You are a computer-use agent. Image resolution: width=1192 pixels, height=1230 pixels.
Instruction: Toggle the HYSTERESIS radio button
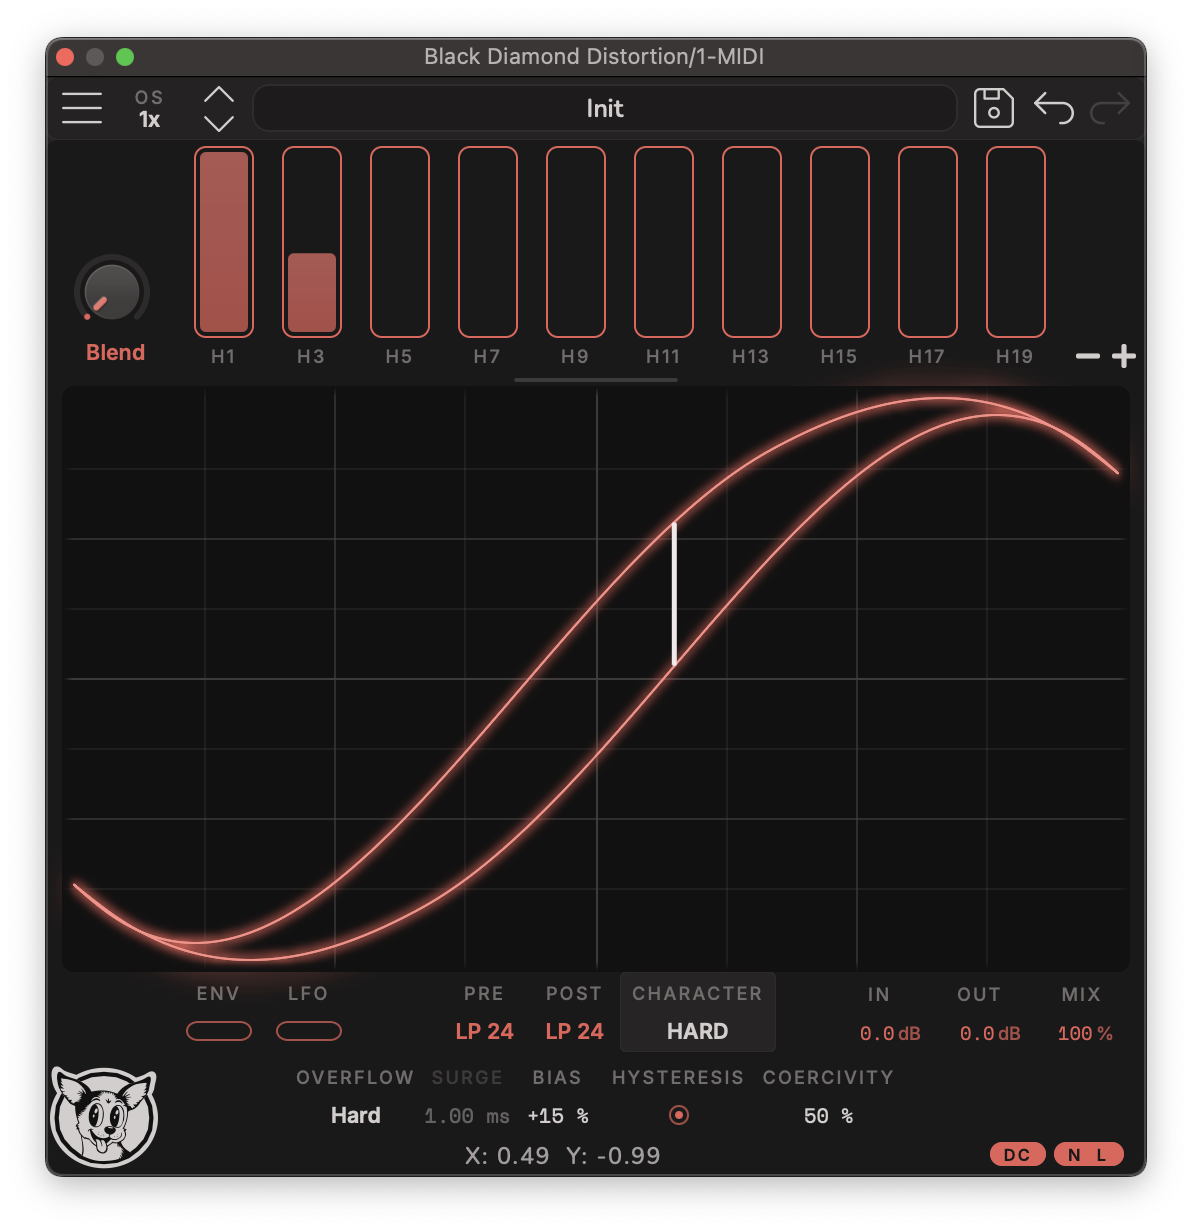tap(679, 1114)
